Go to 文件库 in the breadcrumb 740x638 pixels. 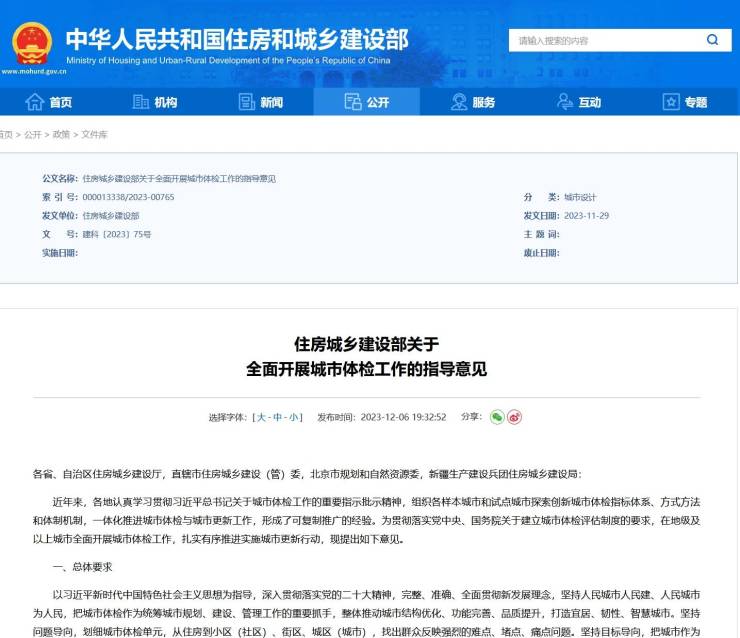coord(94,134)
